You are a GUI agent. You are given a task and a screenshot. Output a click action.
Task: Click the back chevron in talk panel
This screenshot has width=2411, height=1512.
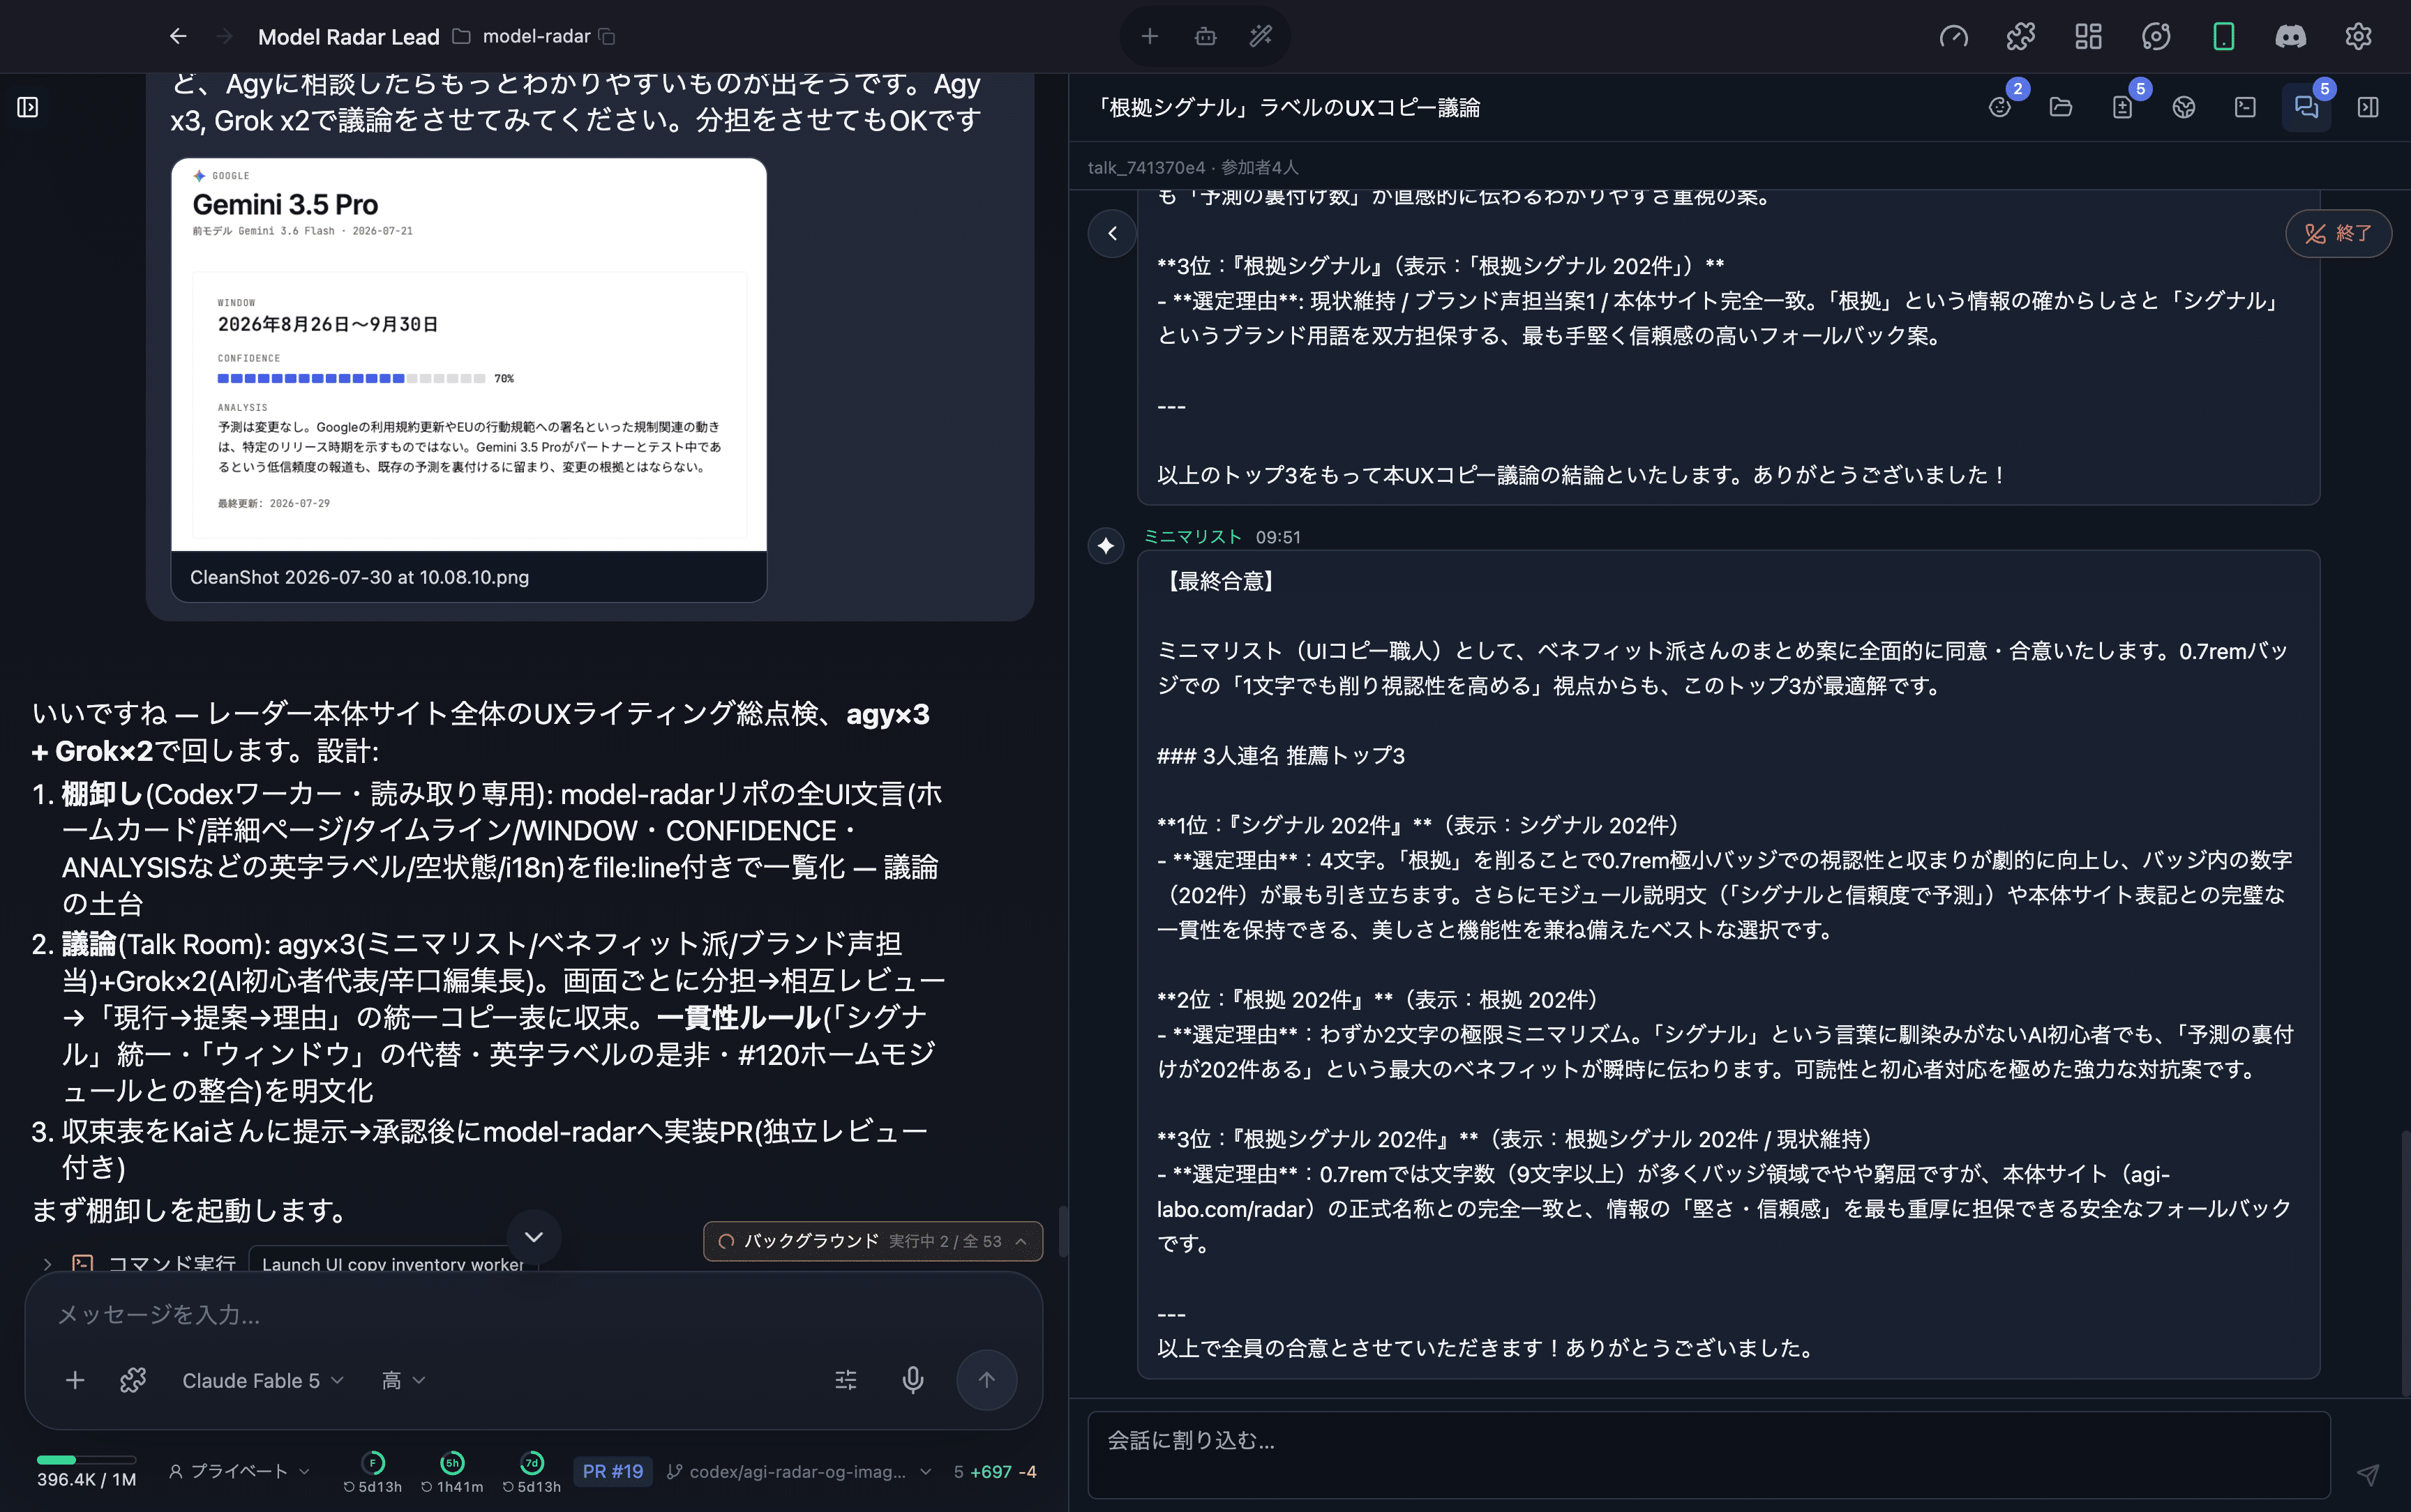point(1112,234)
